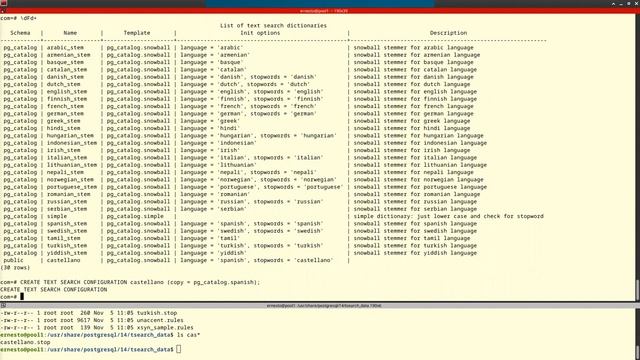The image size is (640, 360).
Task: Click 'unaccent.rules' file name in lower pane
Action: tap(160, 320)
